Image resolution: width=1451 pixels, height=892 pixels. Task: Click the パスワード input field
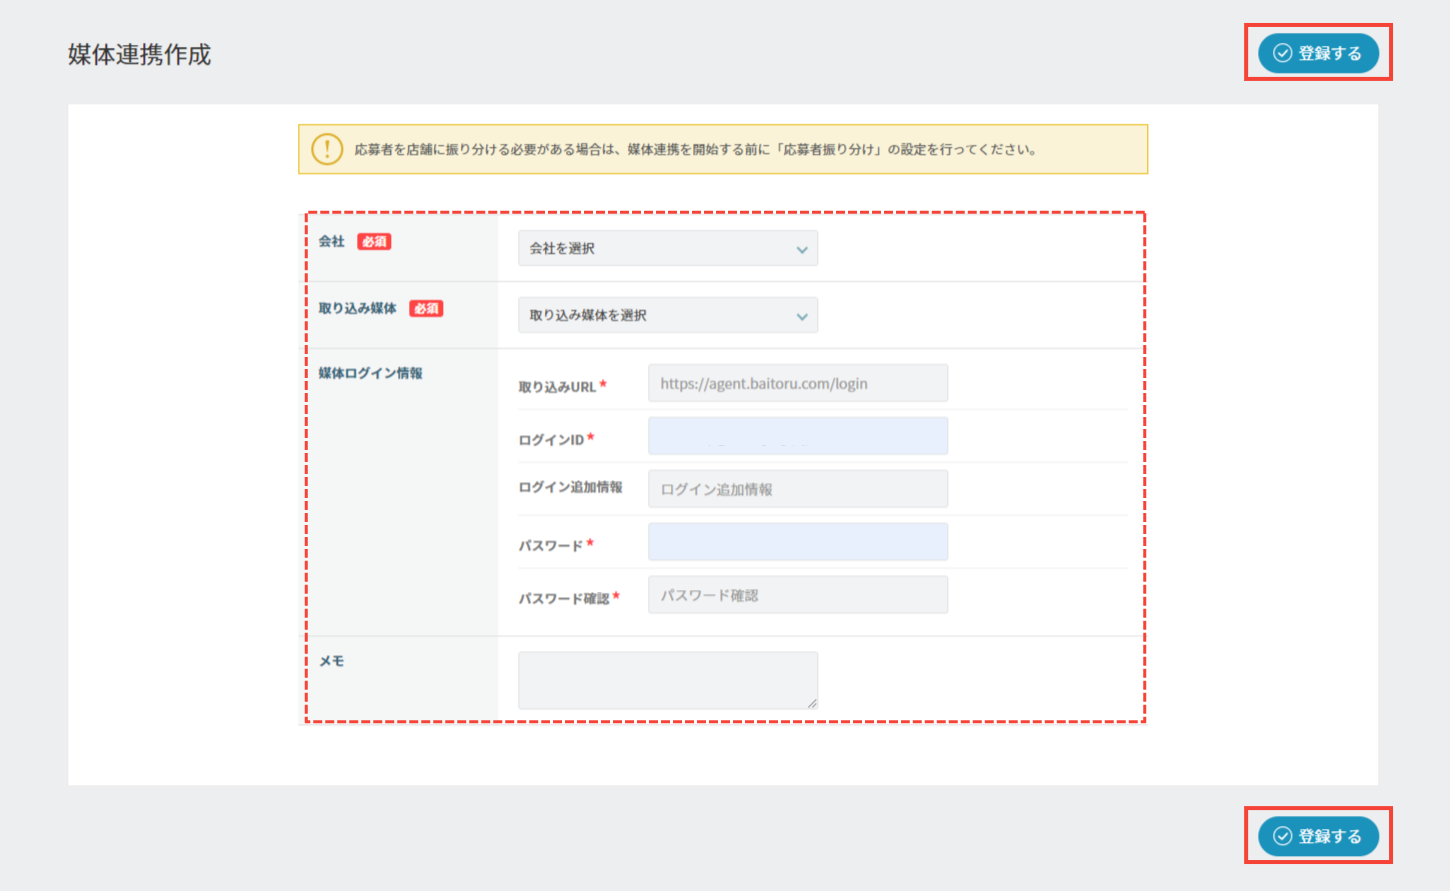tap(797, 542)
